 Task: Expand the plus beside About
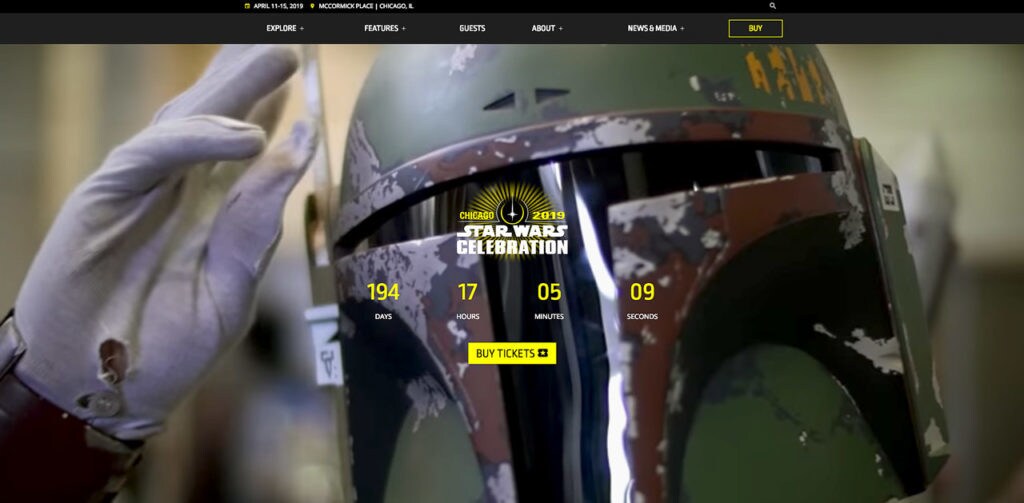[x=560, y=28]
